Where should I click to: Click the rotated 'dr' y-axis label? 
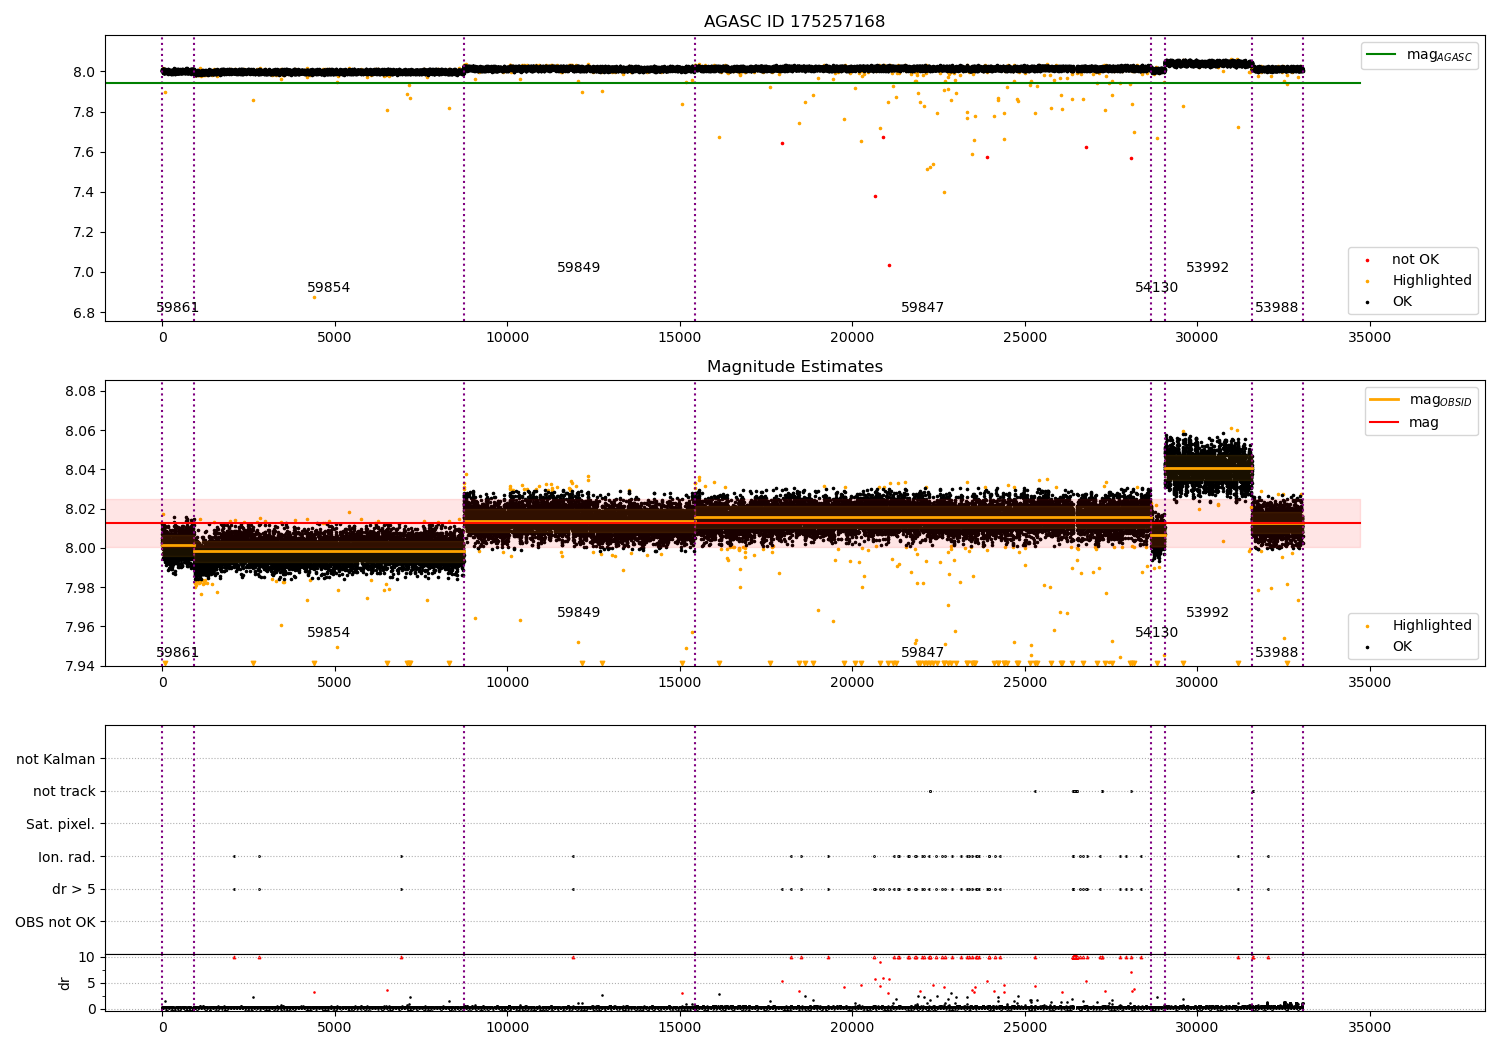[x=65, y=983]
